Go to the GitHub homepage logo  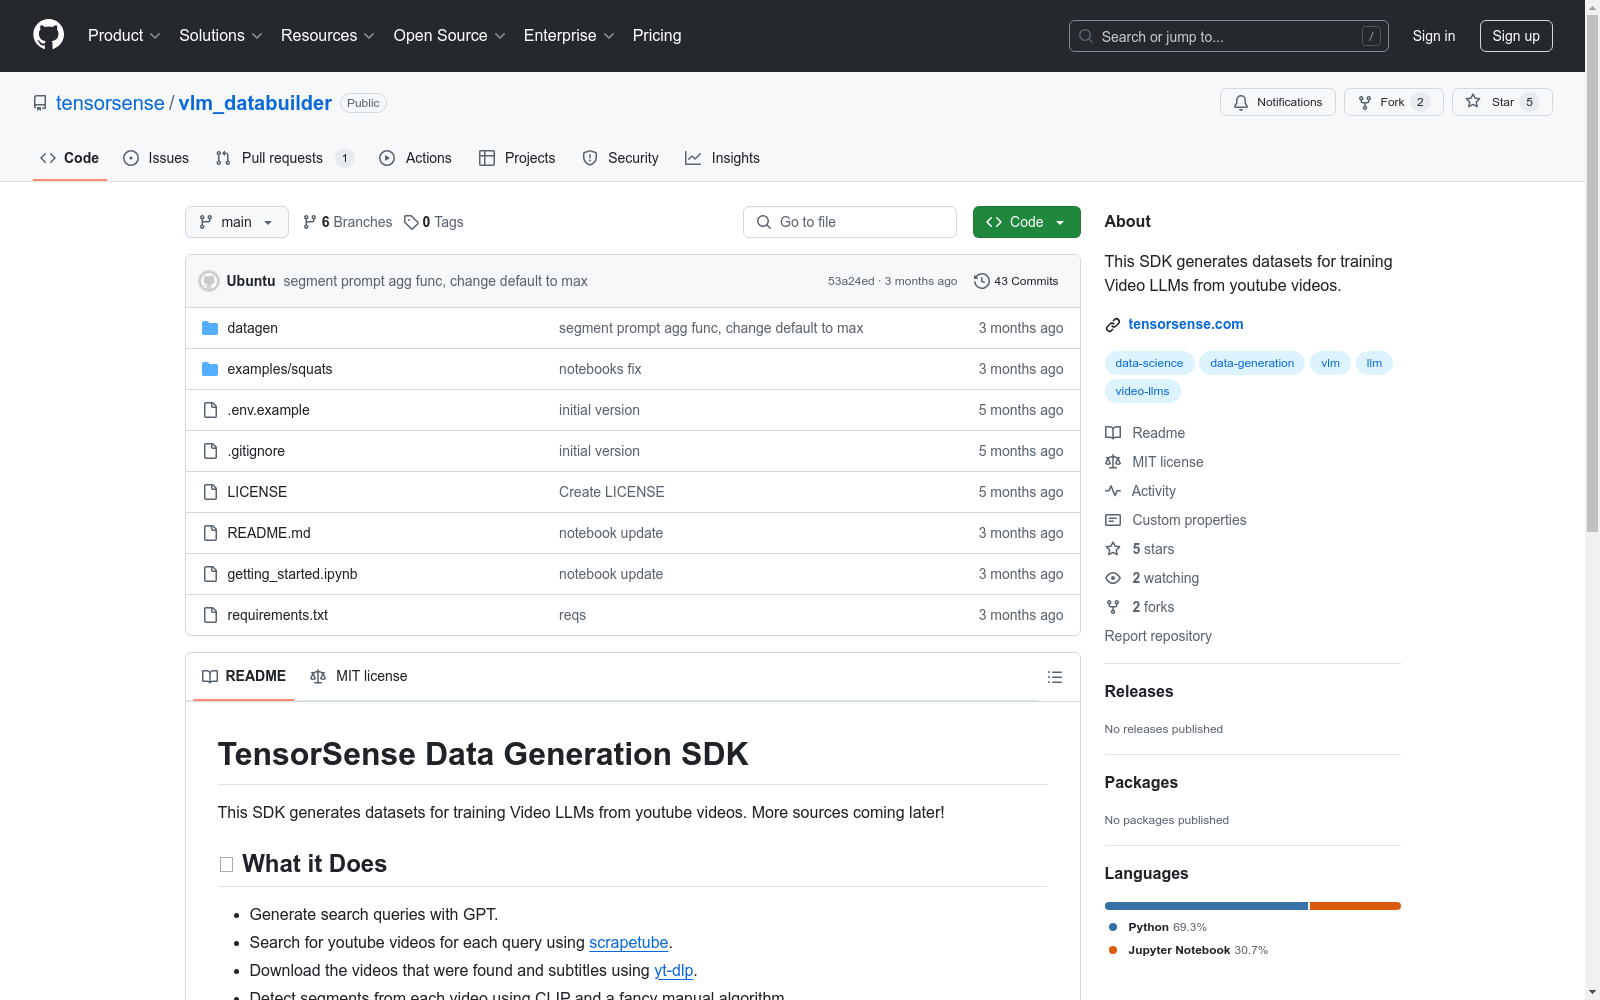[48, 35]
